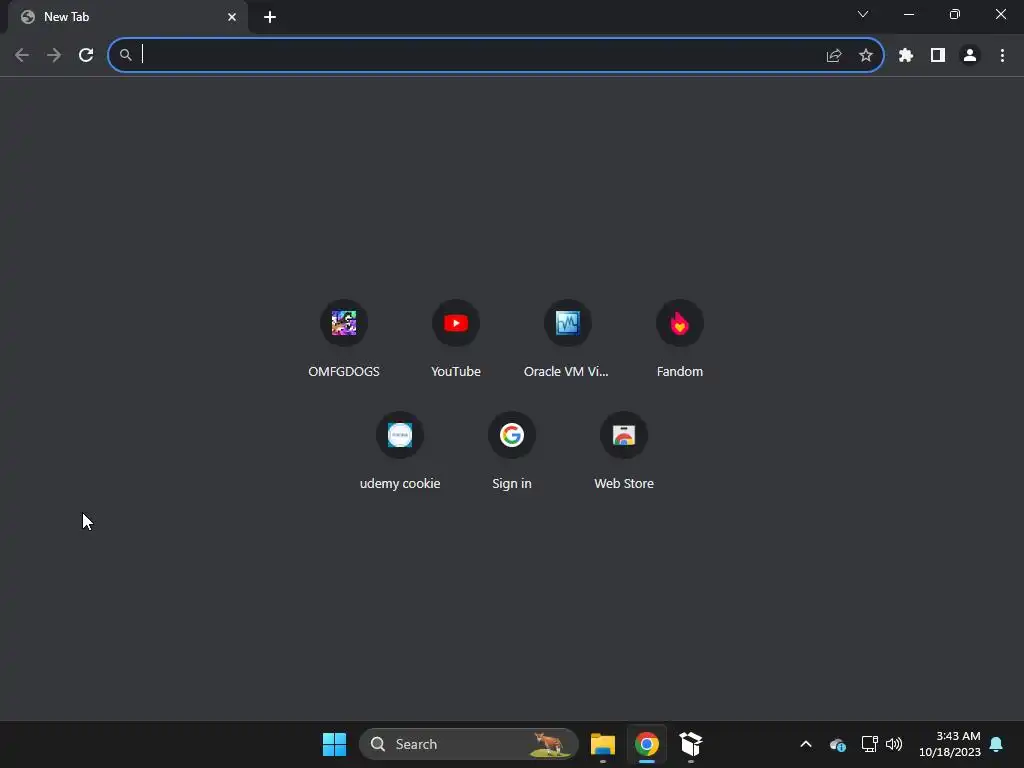This screenshot has width=1024, height=768.
Task: Select the New Tab tab
Action: click(128, 17)
